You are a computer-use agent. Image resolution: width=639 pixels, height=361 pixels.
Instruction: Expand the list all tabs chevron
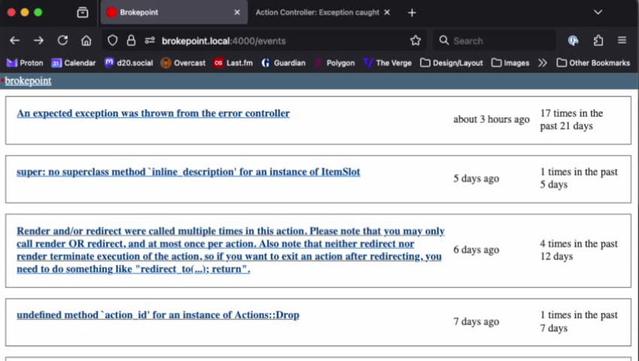coord(598,12)
